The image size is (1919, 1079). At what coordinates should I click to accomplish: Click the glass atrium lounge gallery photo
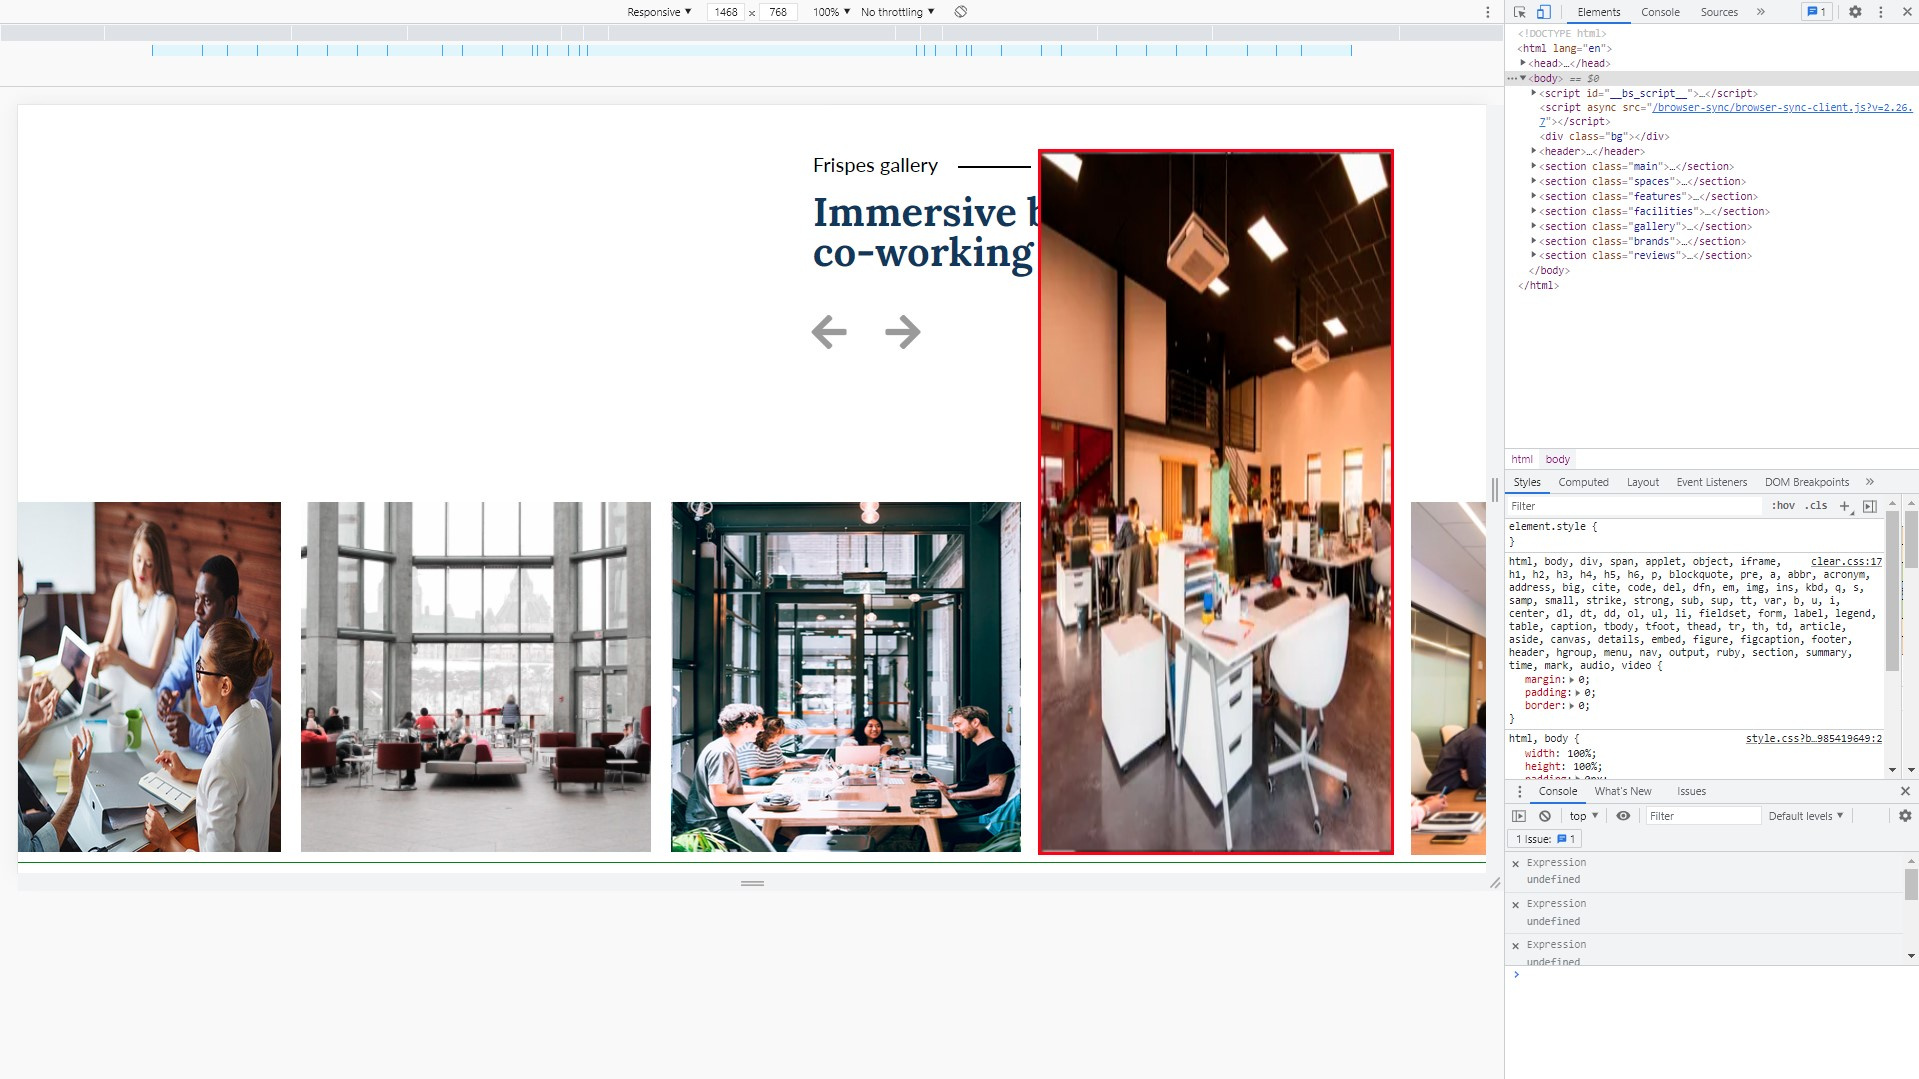(476, 677)
